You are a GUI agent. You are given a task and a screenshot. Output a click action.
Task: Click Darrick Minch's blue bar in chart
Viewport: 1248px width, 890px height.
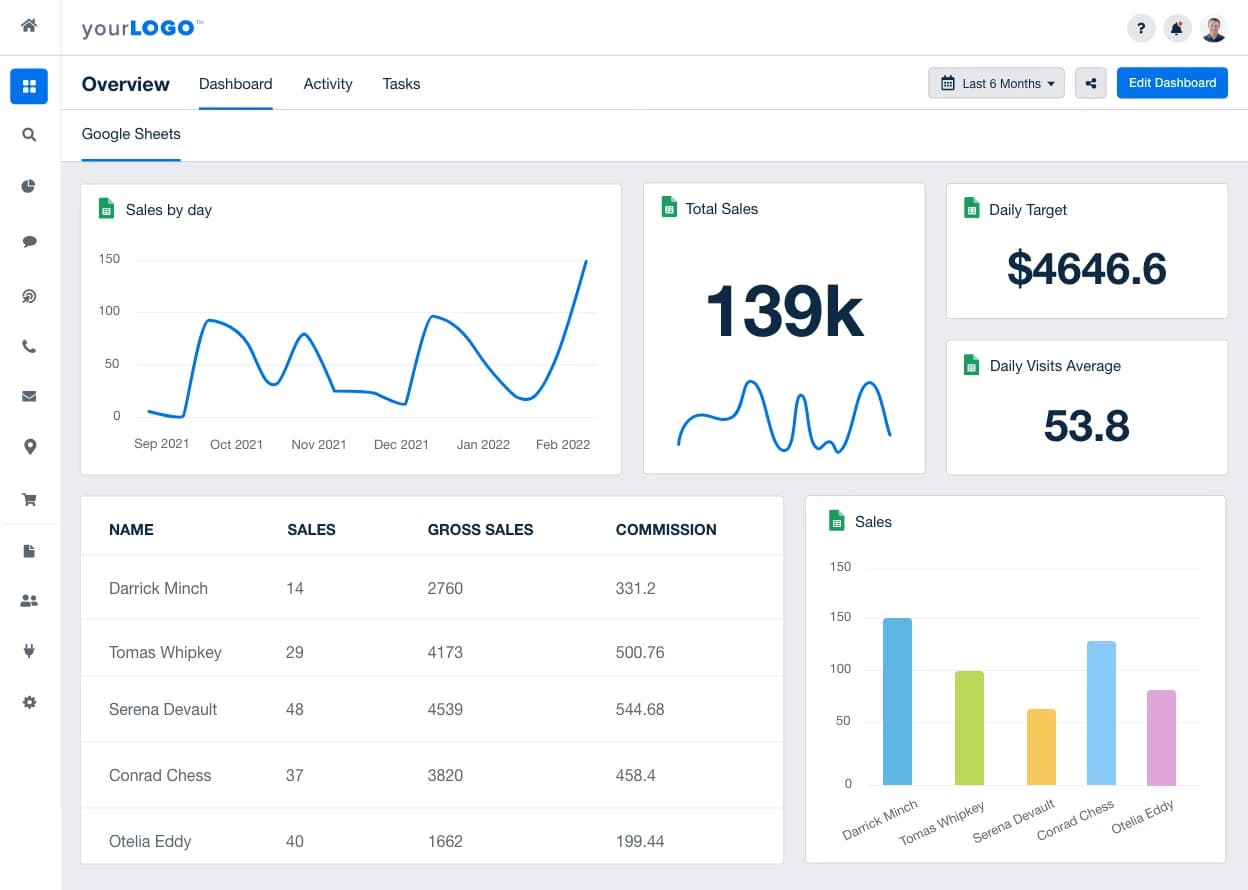[x=897, y=701]
